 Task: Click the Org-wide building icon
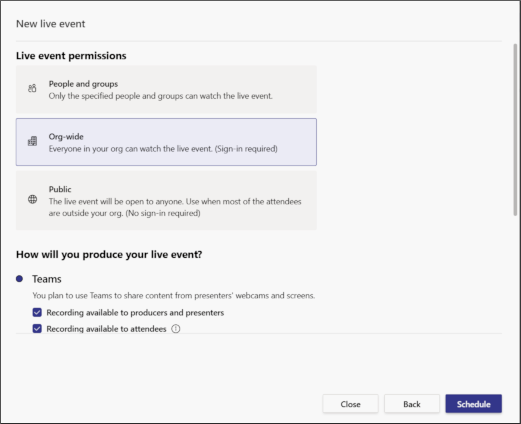point(32,141)
